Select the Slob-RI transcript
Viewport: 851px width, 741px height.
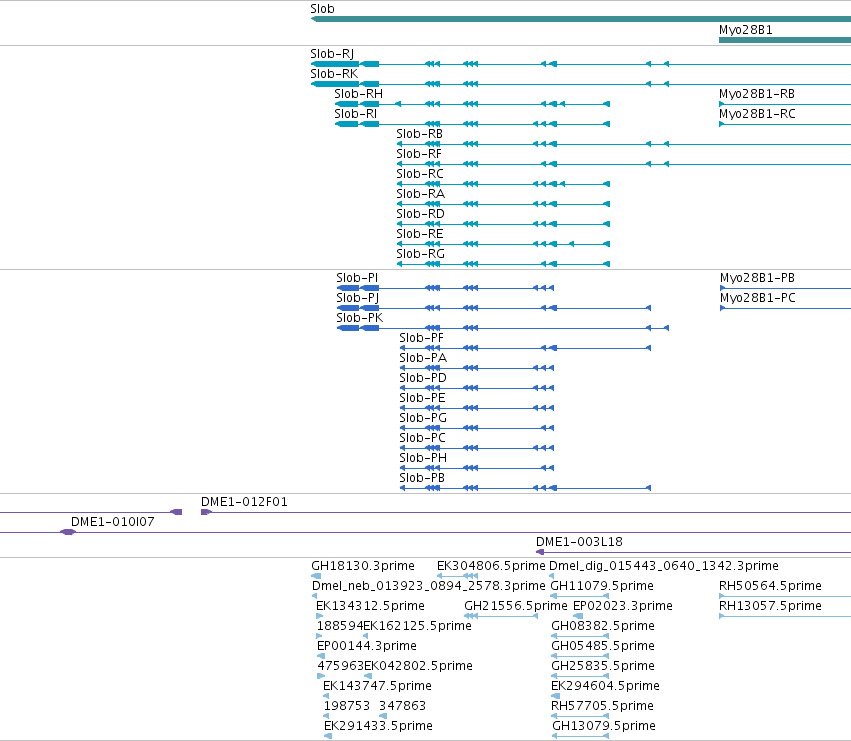tap(472, 124)
